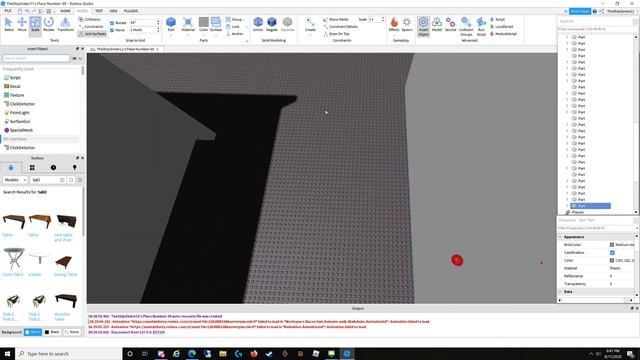The width and height of the screenshot is (640, 360).
Task: Toggle the Rotate snap checkbox
Action: pyautogui.click(x=112, y=23)
